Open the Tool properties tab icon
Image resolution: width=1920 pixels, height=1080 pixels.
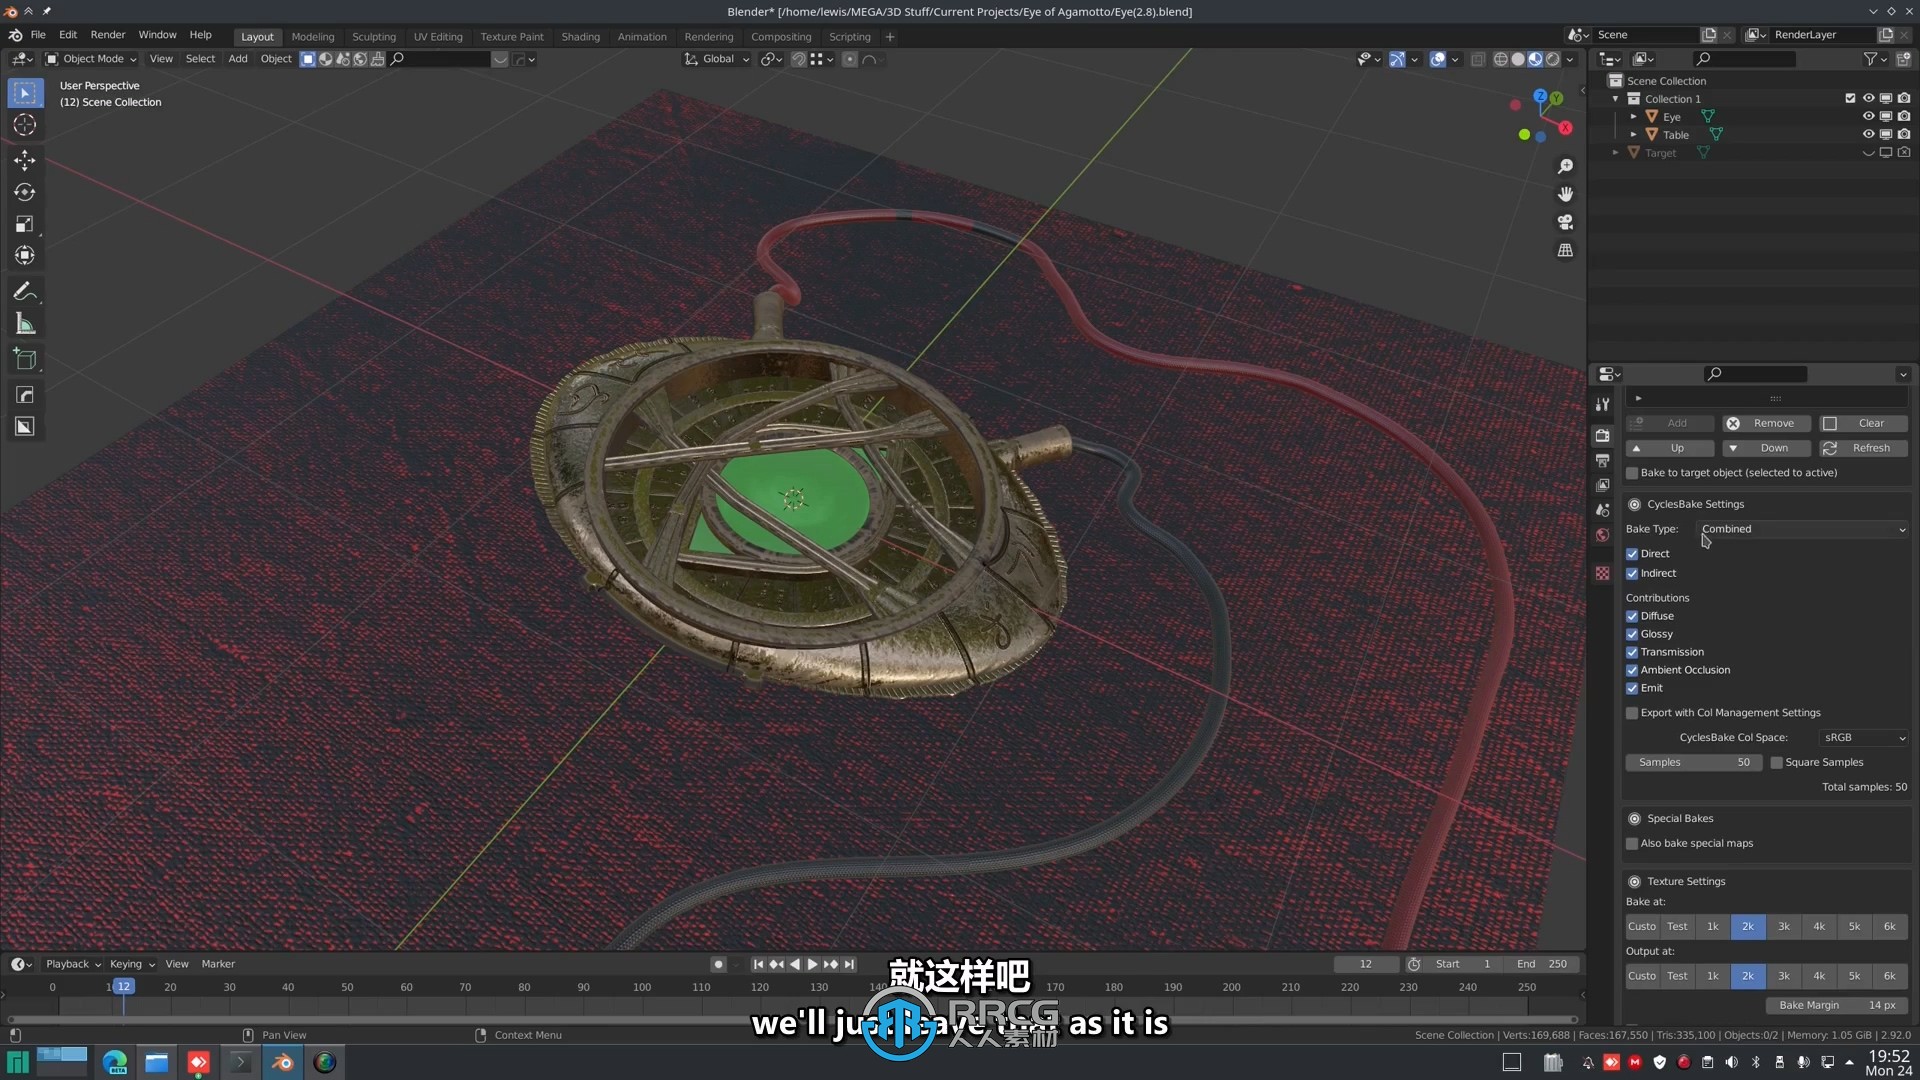pyautogui.click(x=1602, y=404)
